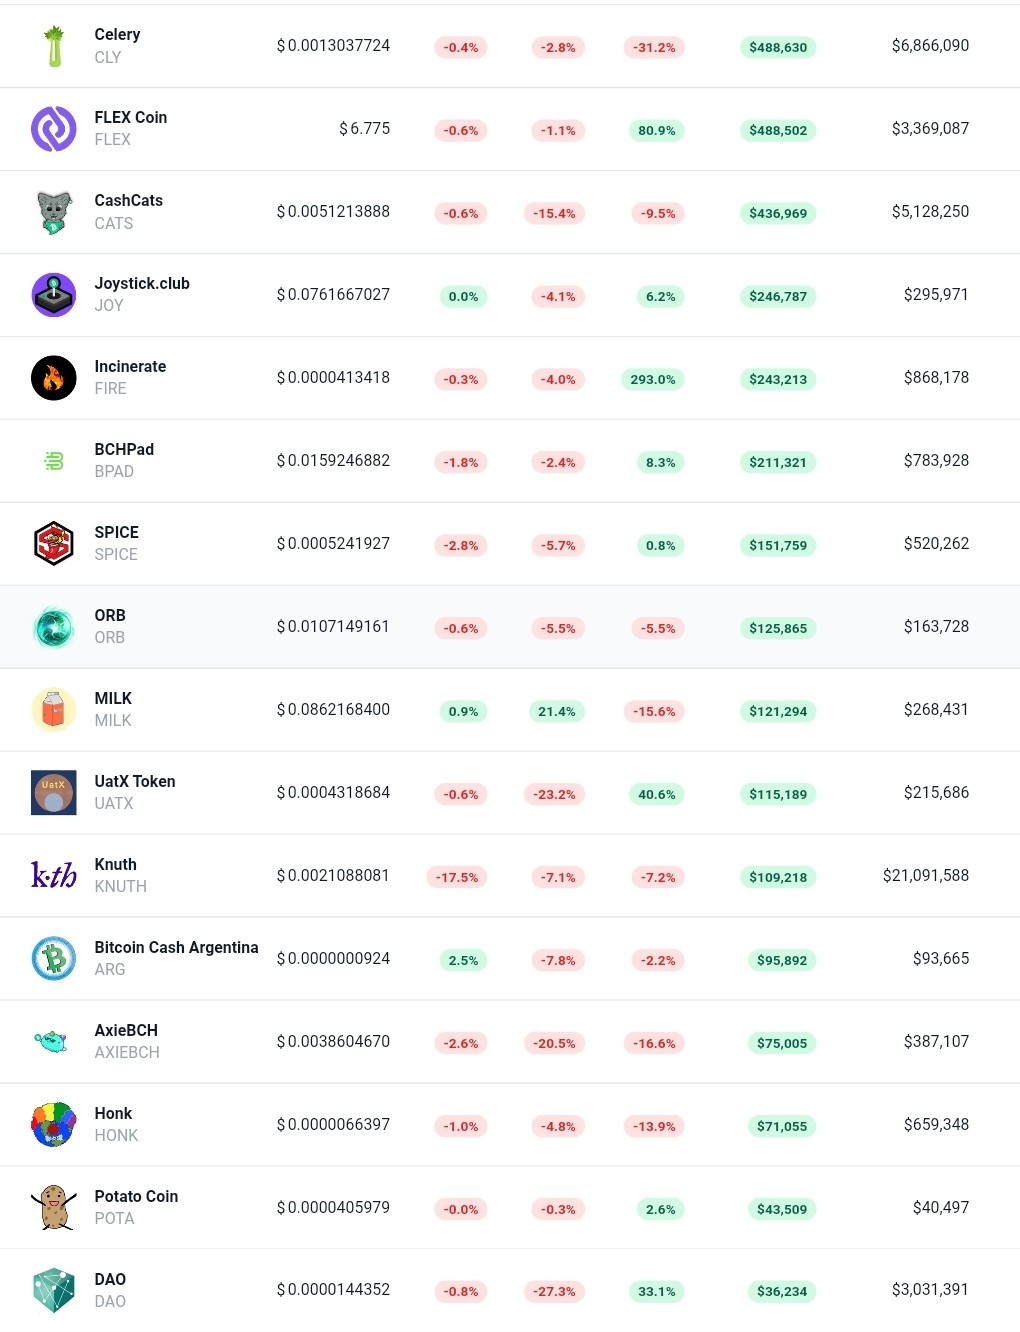Click the SPICE hexagon logo
The image size is (1020, 1332).
(x=54, y=544)
